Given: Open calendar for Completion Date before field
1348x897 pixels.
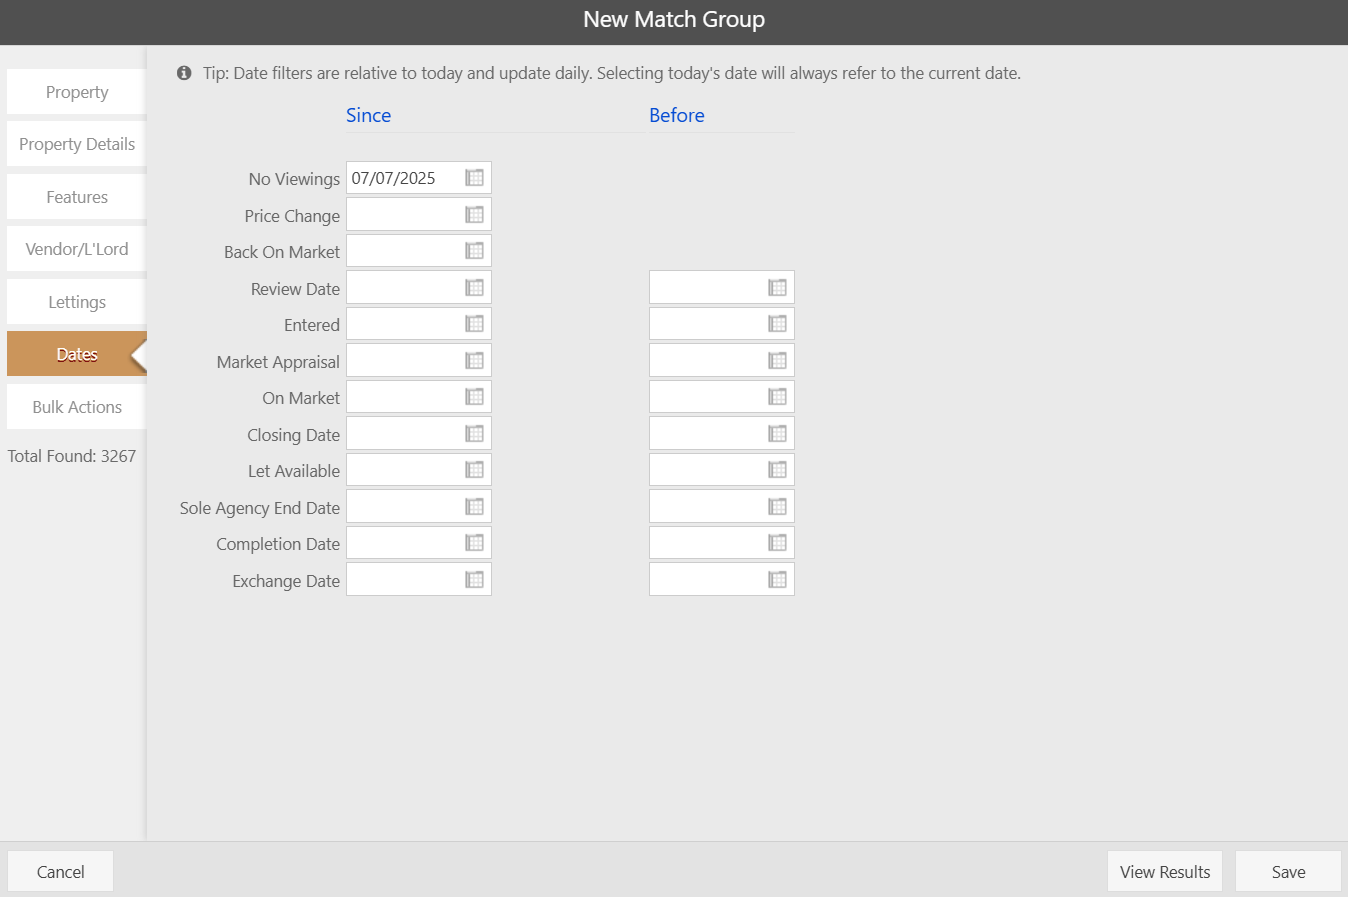Looking at the screenshot, I should (777, 543).
